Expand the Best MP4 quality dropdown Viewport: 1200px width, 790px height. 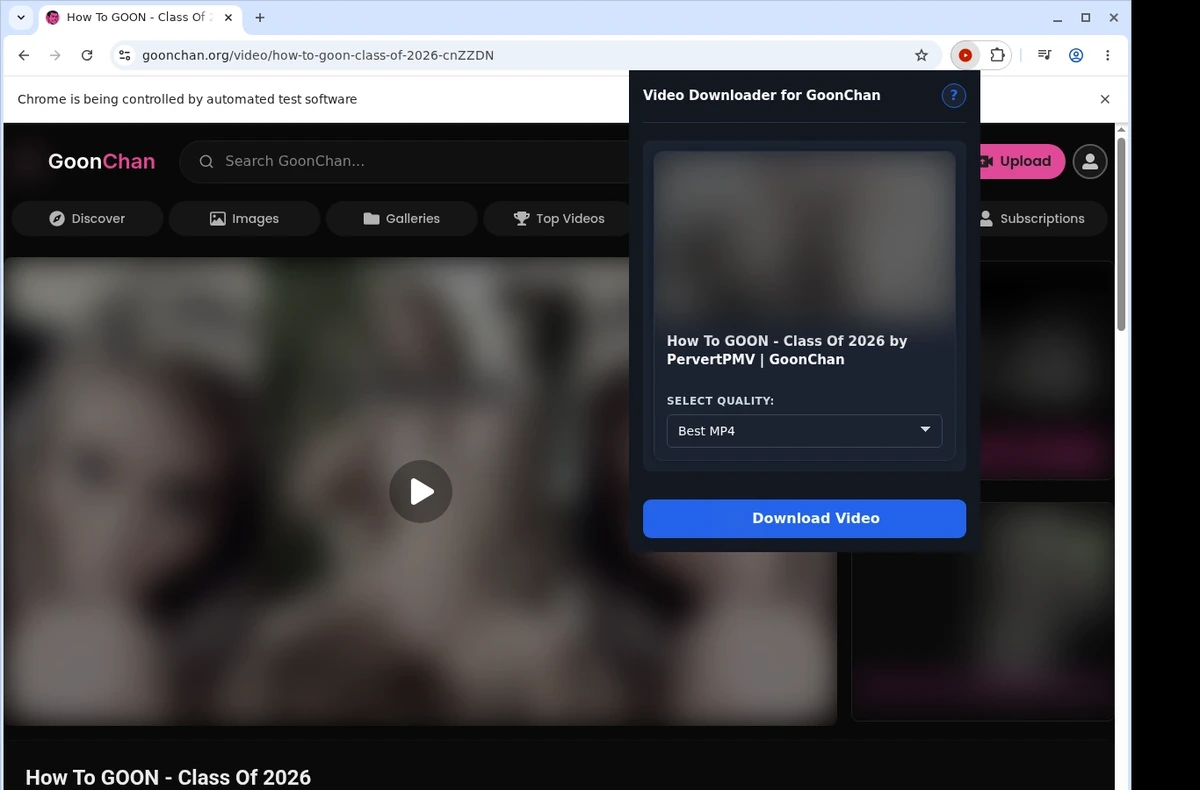coord(804,431)
